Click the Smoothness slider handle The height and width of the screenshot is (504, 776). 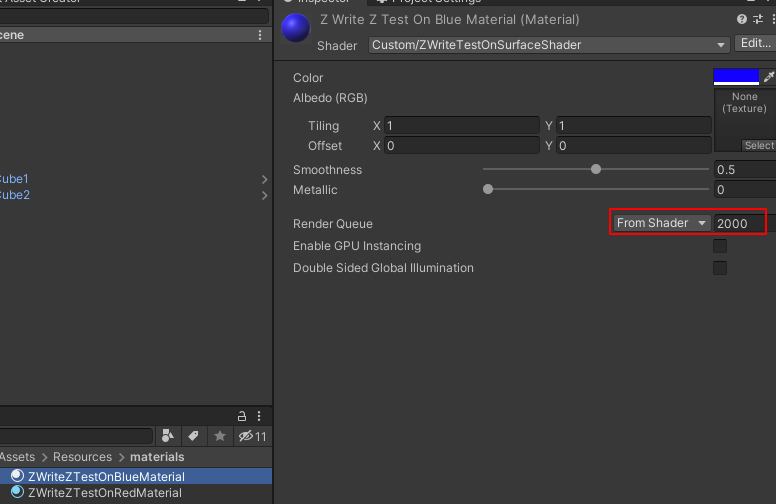[x=596, y=169]
